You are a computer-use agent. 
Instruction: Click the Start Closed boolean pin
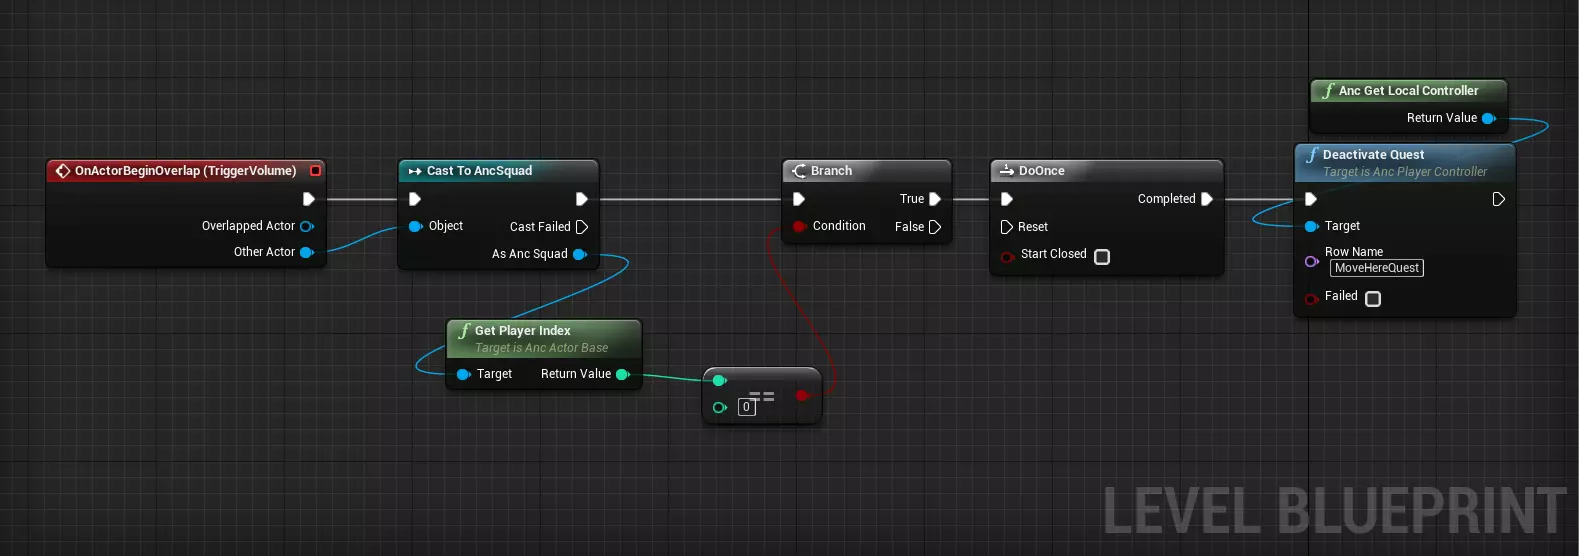point(1007,257)
